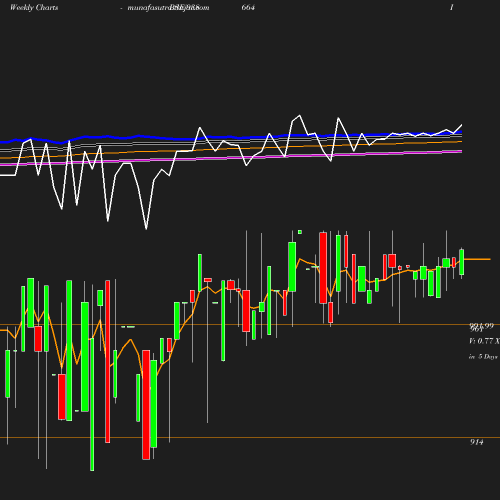Select the "664" value in the header
500x500 pixels.
(x=248, y=7)
